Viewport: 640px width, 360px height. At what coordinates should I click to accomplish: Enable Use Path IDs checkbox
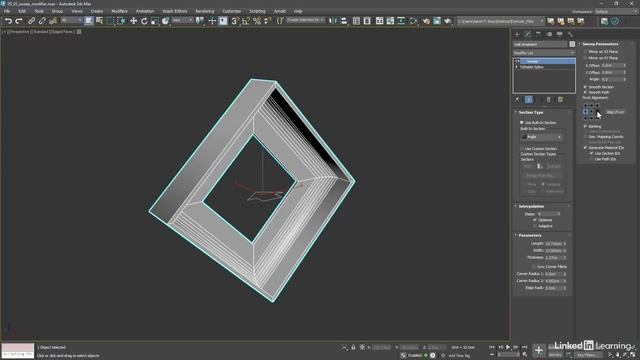point(591,159)
